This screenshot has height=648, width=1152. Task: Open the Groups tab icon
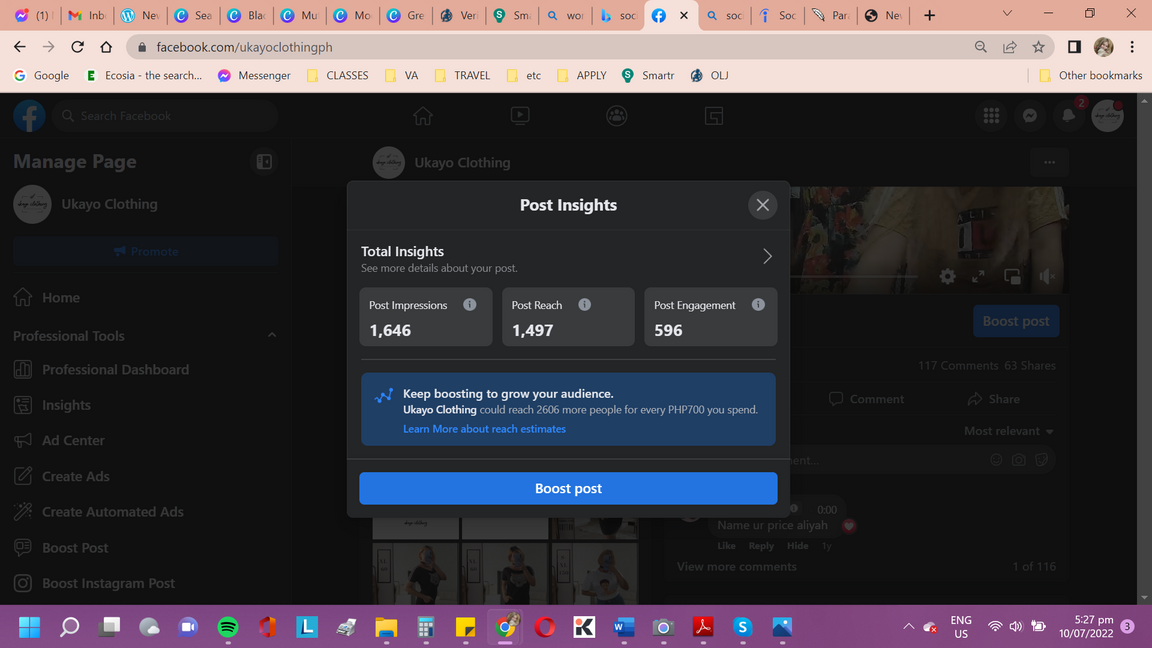point(616,116)
